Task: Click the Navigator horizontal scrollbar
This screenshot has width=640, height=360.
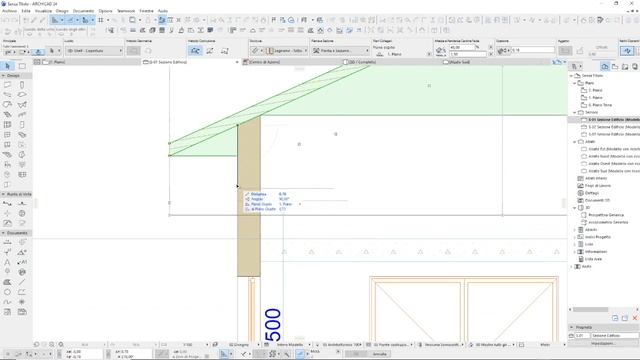Action: [x=590, y=309]
